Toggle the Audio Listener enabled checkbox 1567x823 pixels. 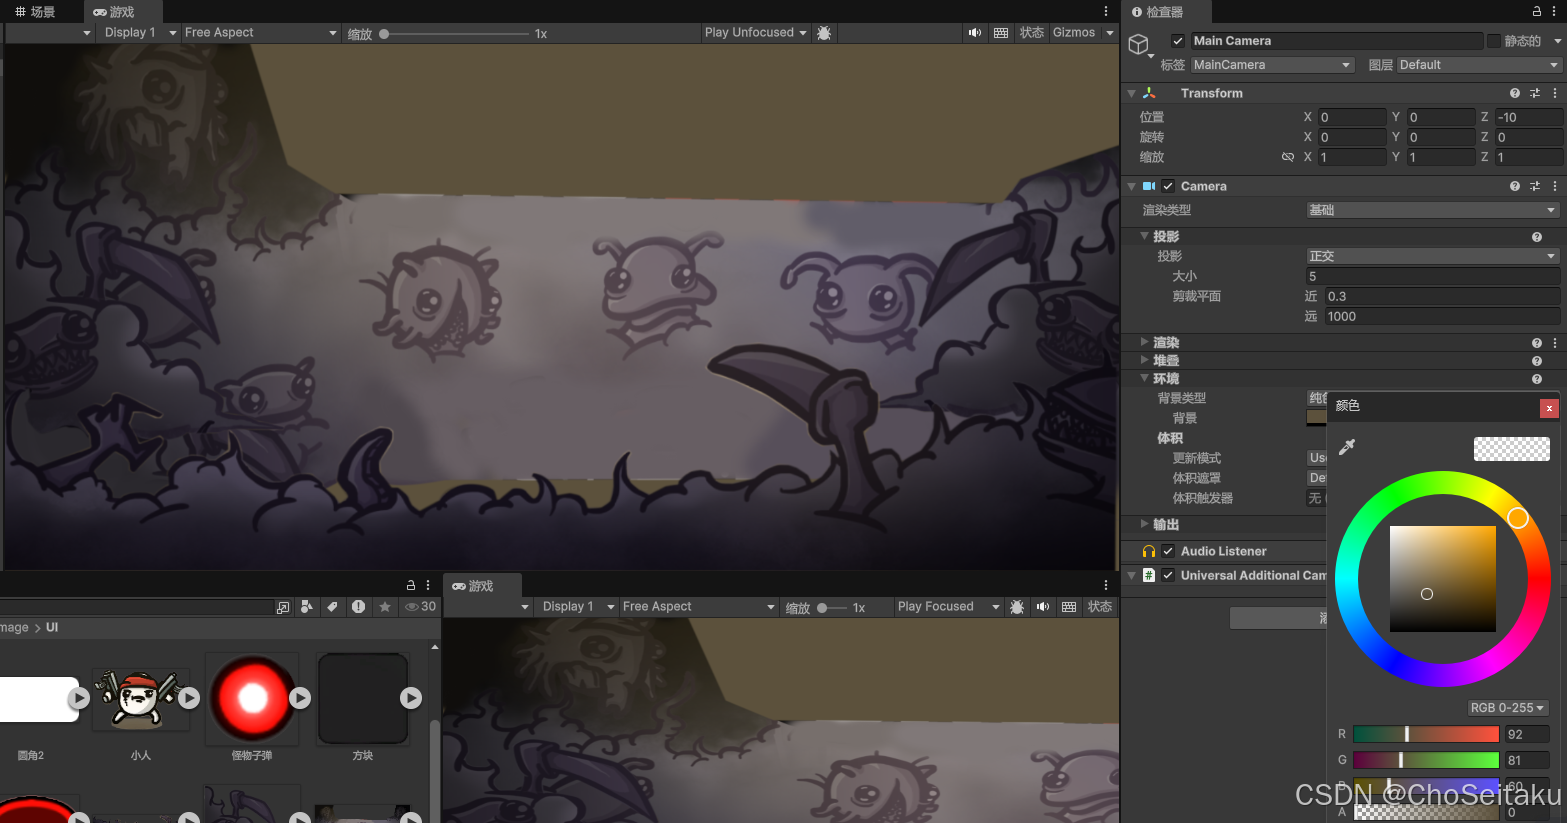coord(1168,551)
